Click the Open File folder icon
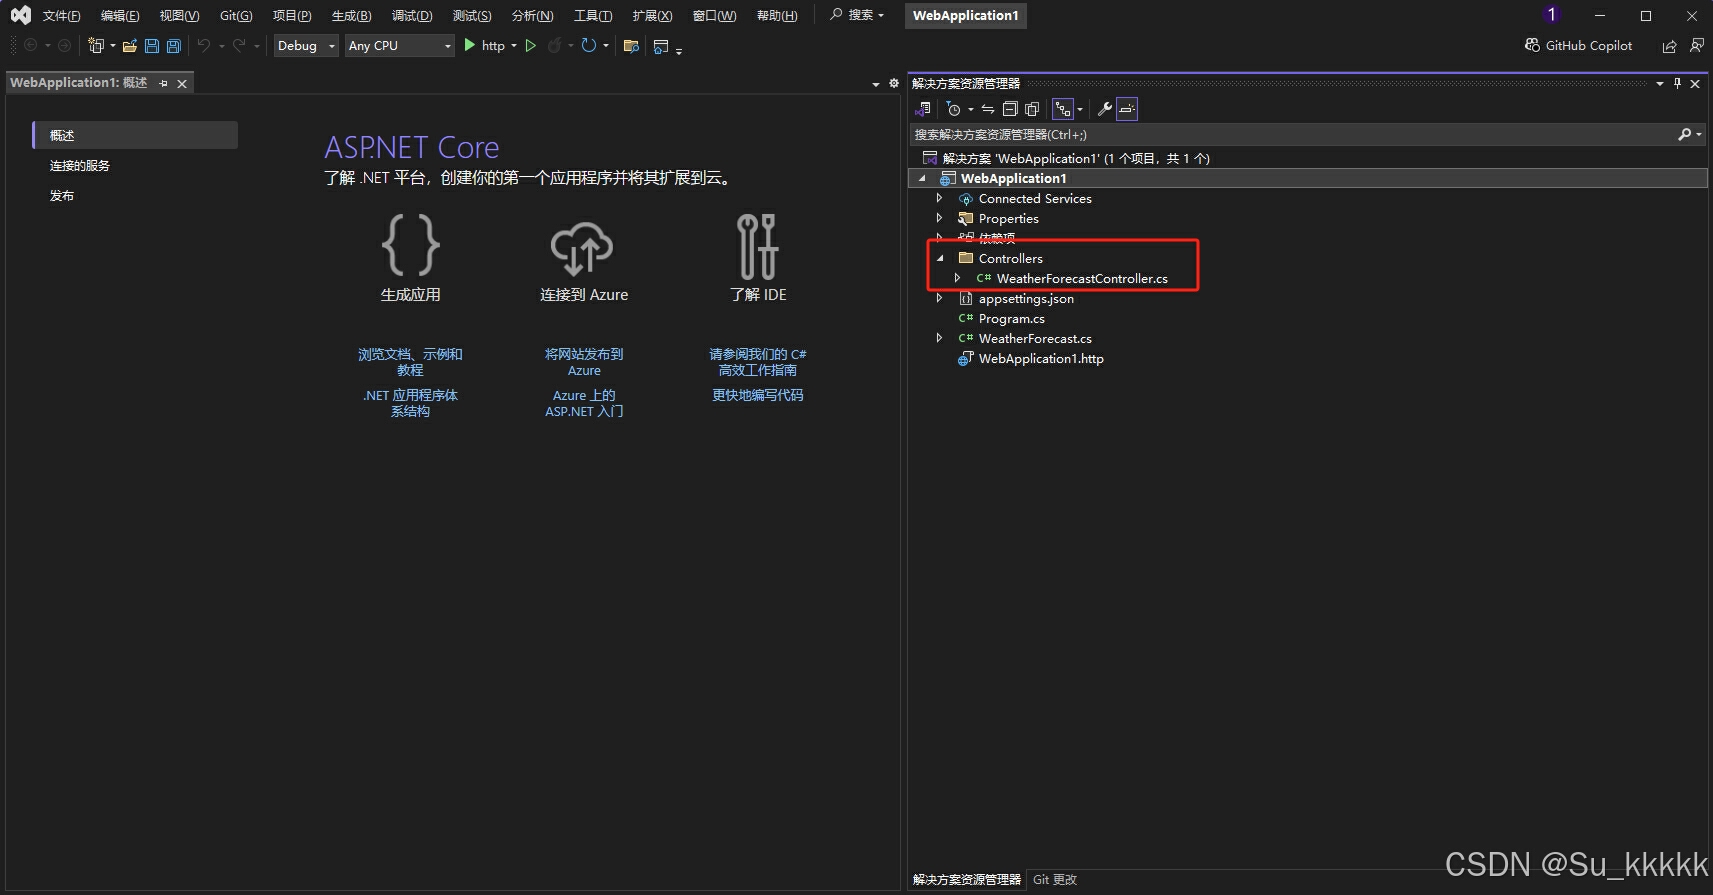The image size is (1713, 895). point(129,45)
